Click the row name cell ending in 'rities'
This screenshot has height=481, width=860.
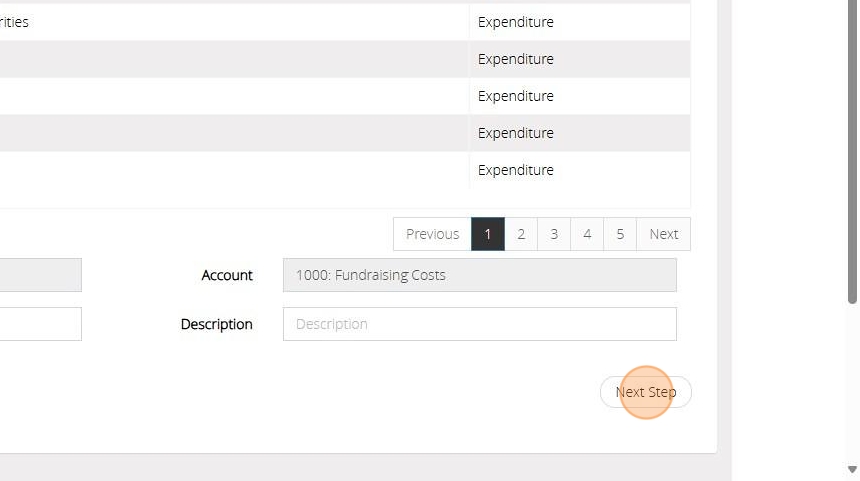pyautogui.click(x=15, y=22)
